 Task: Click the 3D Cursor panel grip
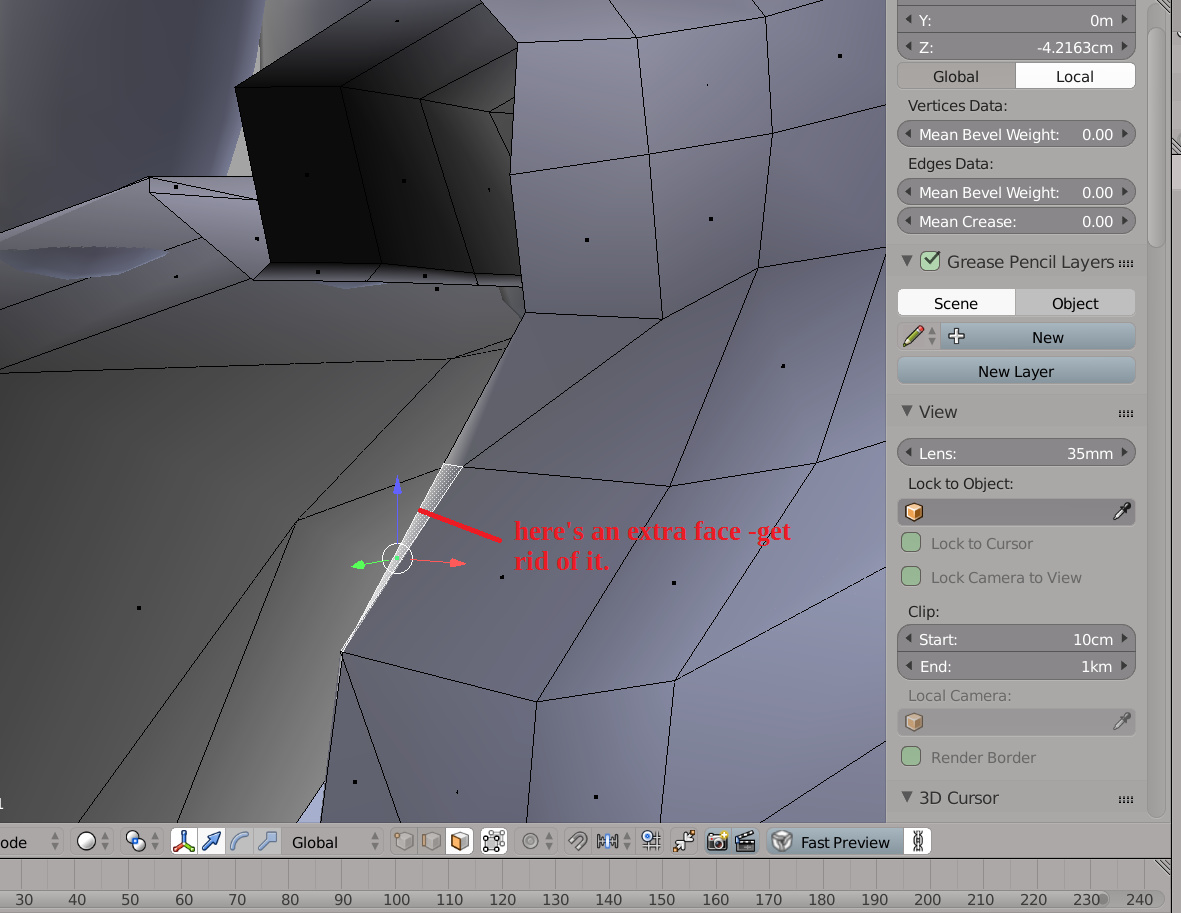click(1126, 798)
